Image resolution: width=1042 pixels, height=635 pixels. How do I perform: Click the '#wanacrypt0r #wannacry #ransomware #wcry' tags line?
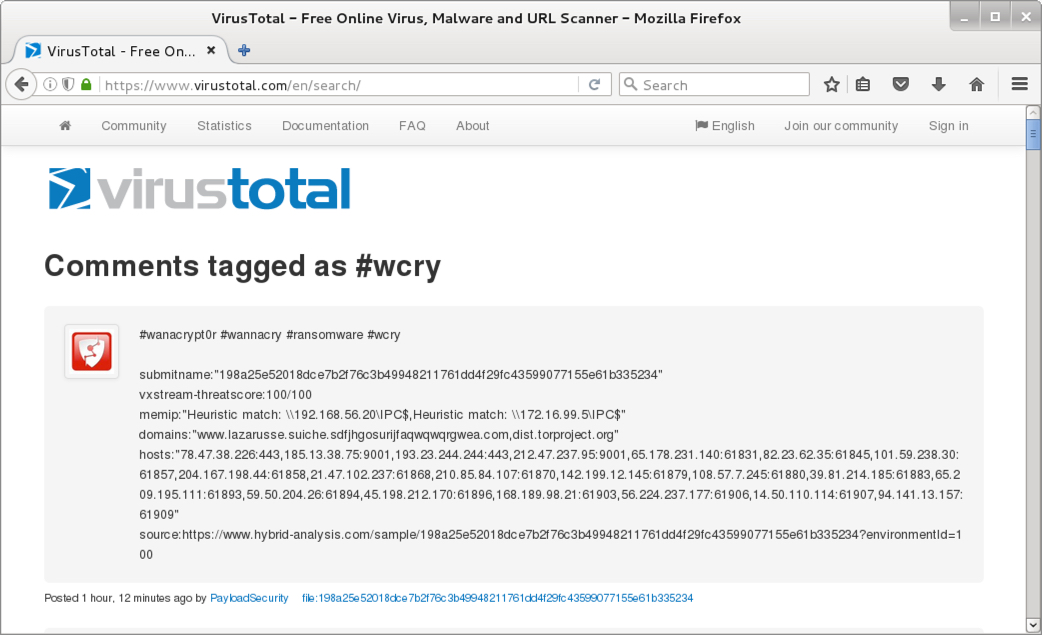pyautogui.click(x=270, y=335)
